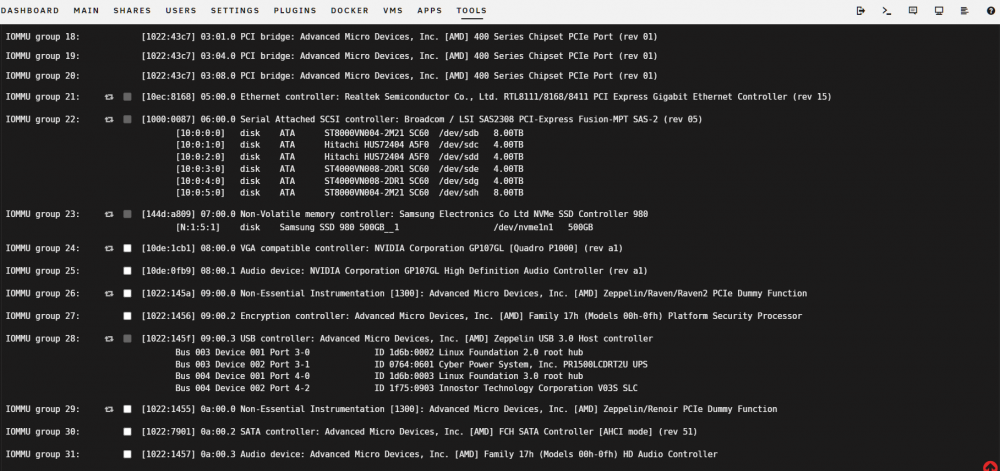Click the logout icon in top bar
The height and width of the screenshot is (471, 1000).
coord(861,11)
